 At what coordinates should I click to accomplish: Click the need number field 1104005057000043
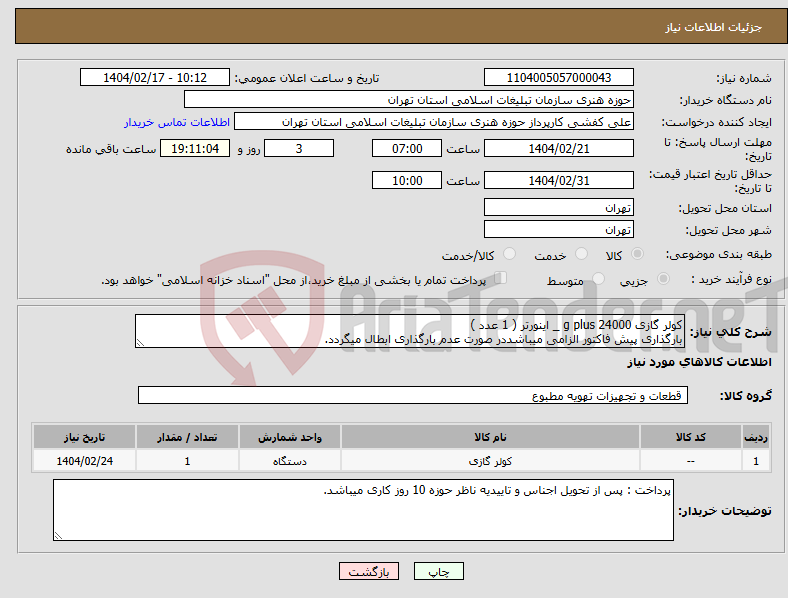[558, 77]
